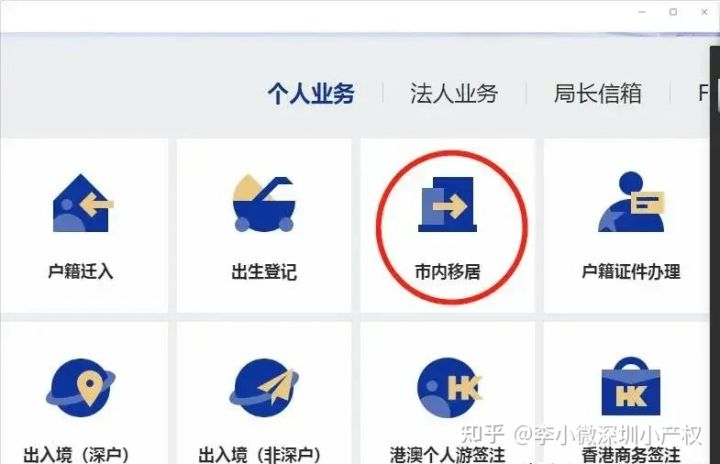Image resolution: width=720 pixels, height=464 pixels.
Task: Open the 出入境（深户） location globe icon
Action: coord(81,388)
